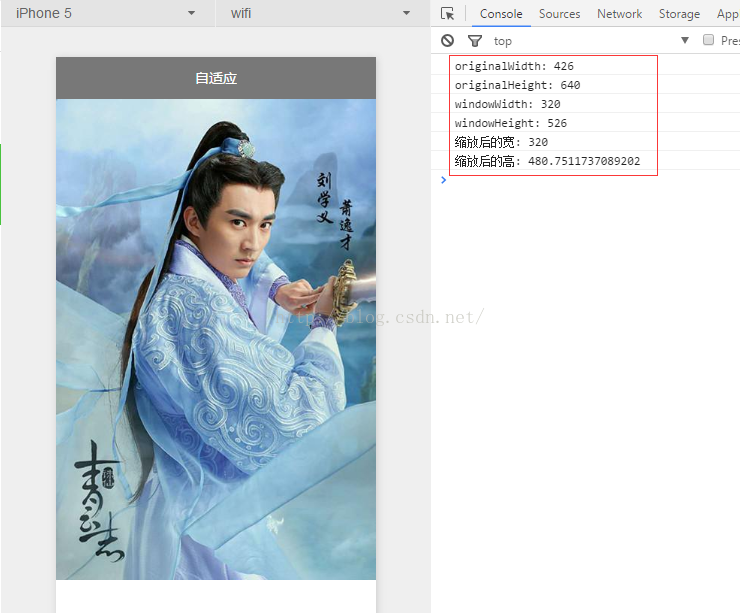Click the console input prompt arrow
The height and width of the screenshot is (613, 740).
443,180
